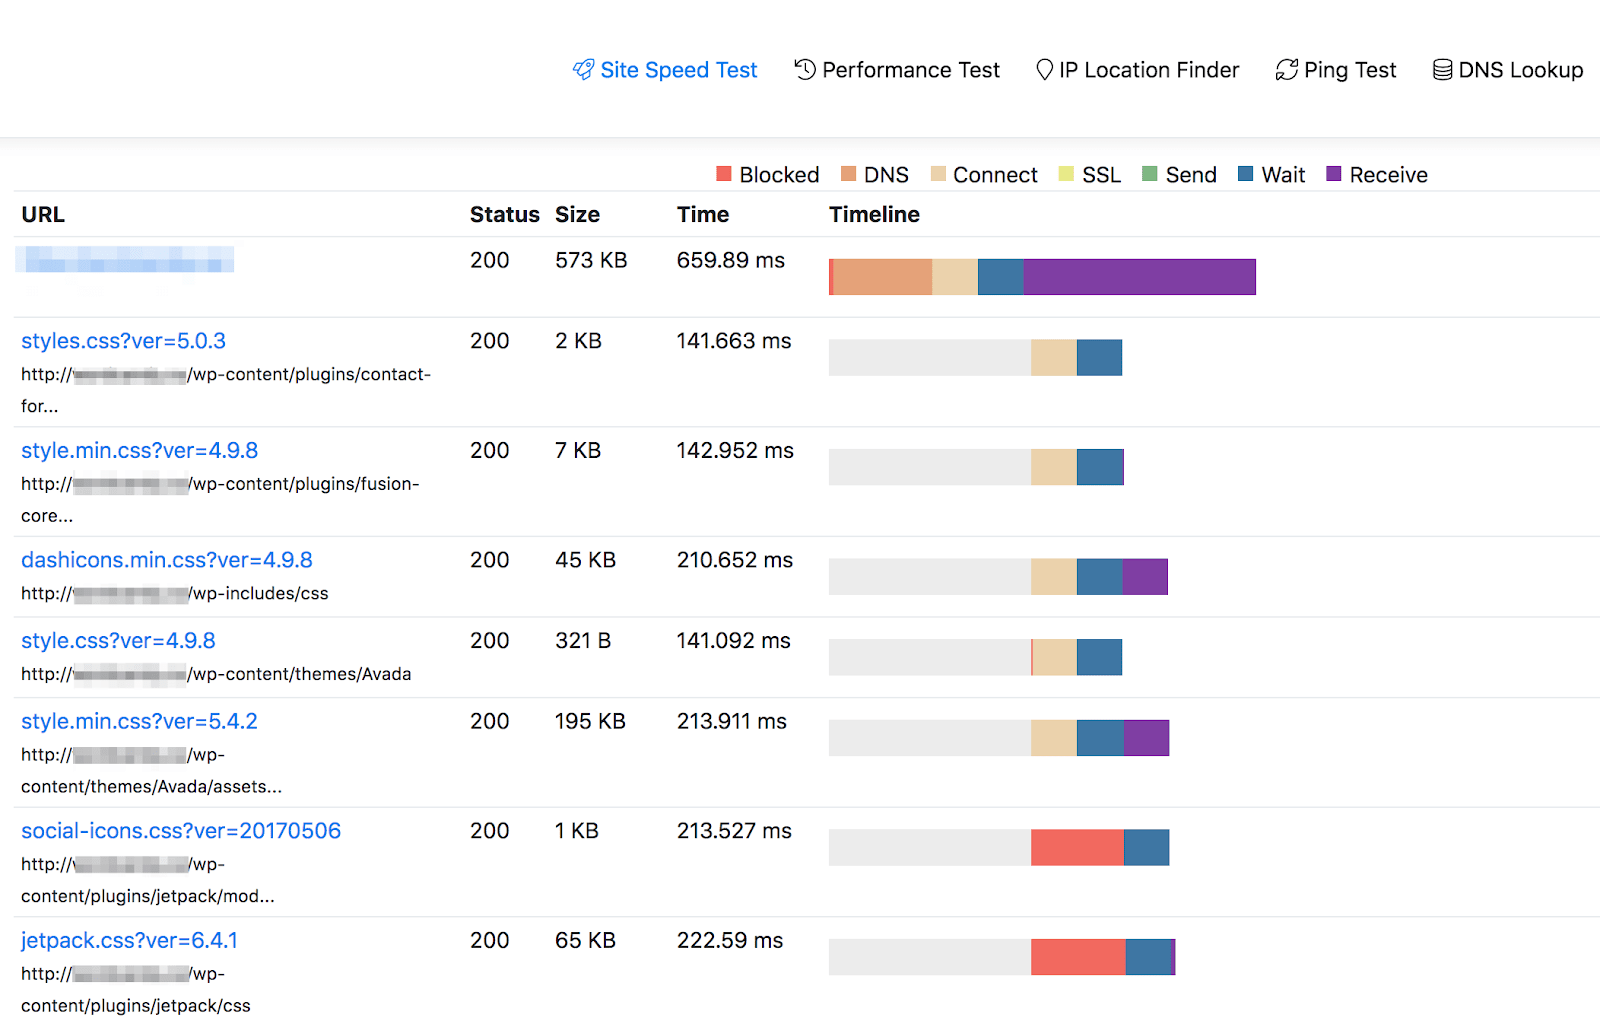1600x1024 pixels.
Task: Click the purple Receive legend square
Action: [1331, 173]
